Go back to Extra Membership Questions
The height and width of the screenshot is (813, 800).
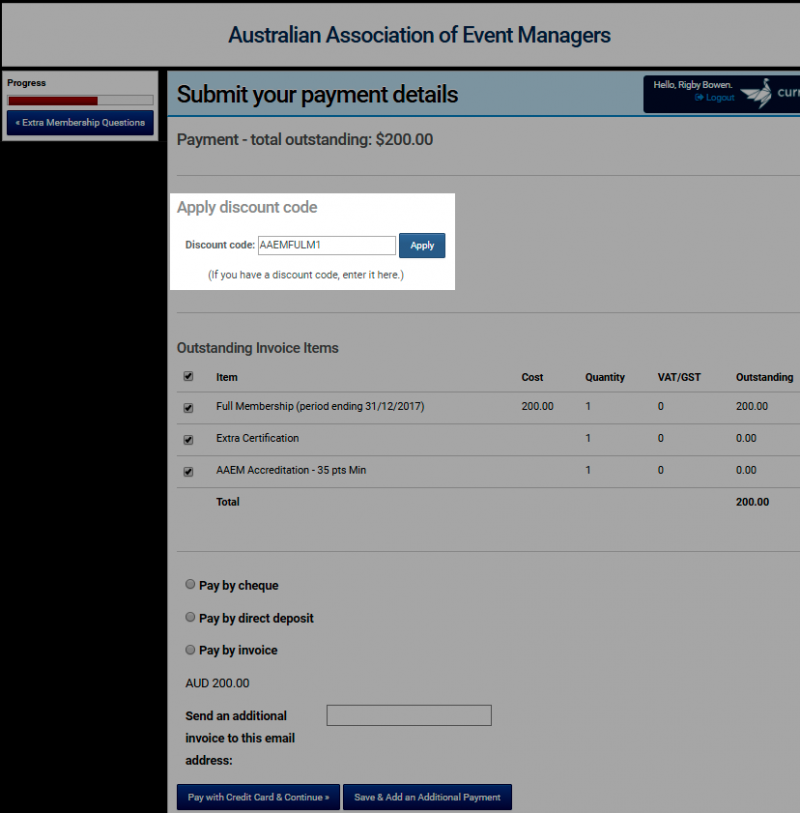80,123
